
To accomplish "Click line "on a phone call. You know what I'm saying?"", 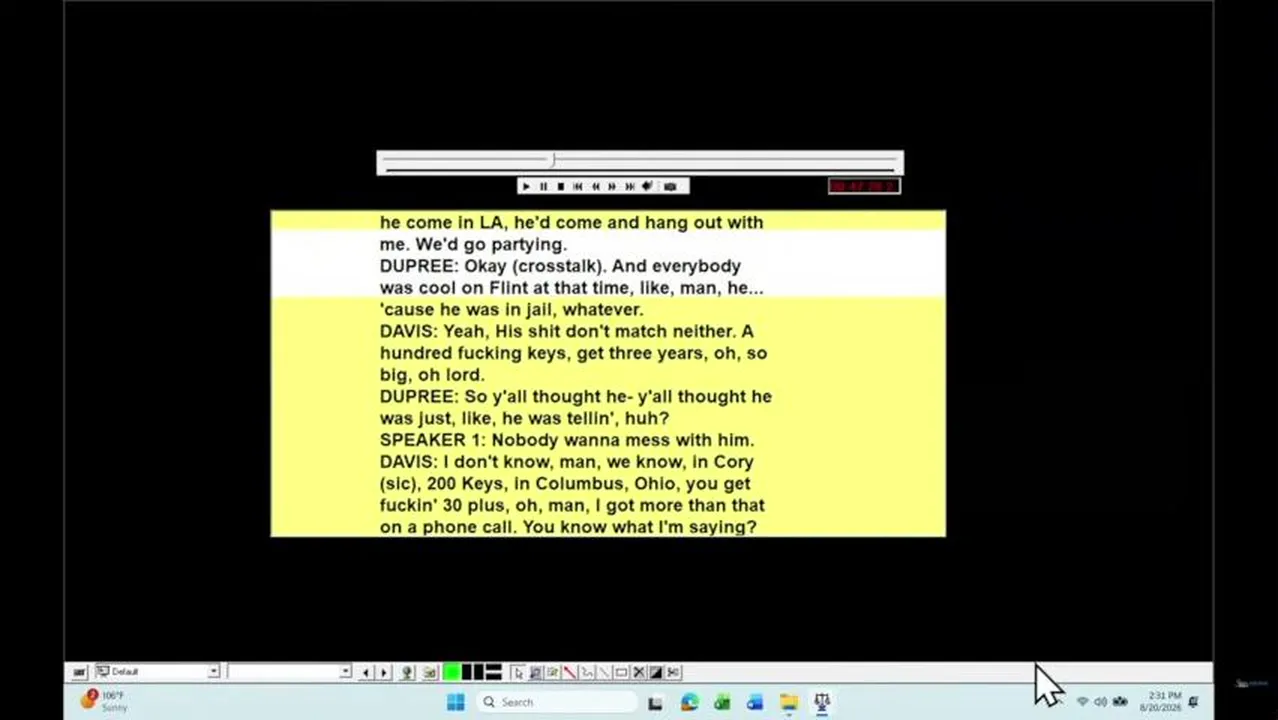I will [x=568, y=527].
